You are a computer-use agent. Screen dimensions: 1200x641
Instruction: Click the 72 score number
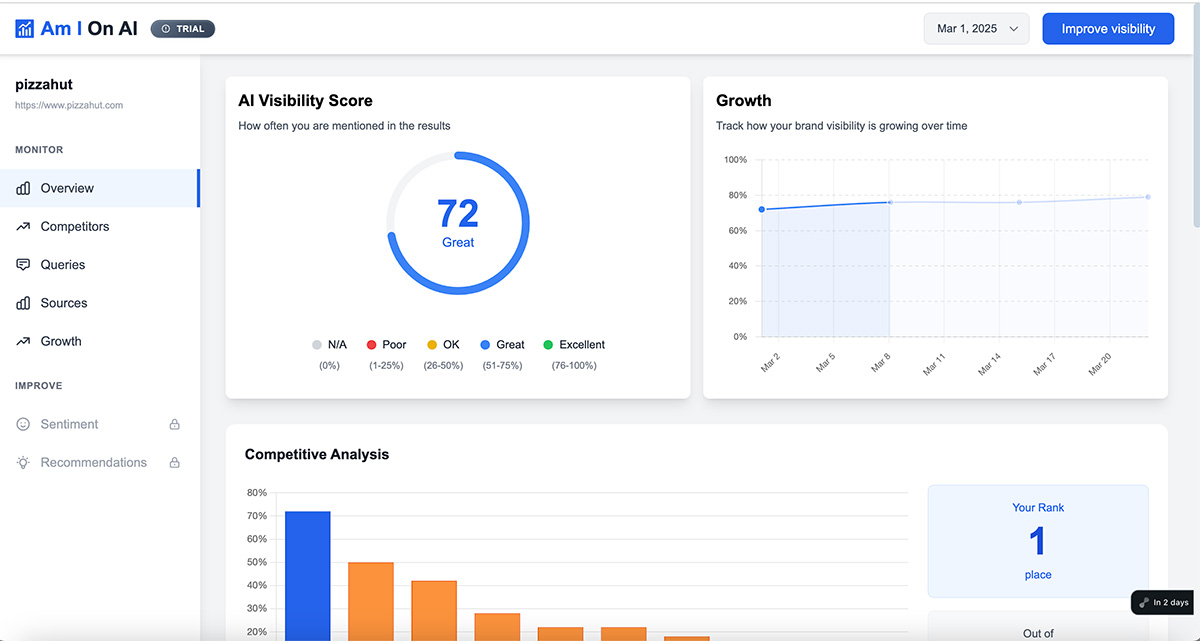[458, 213]
